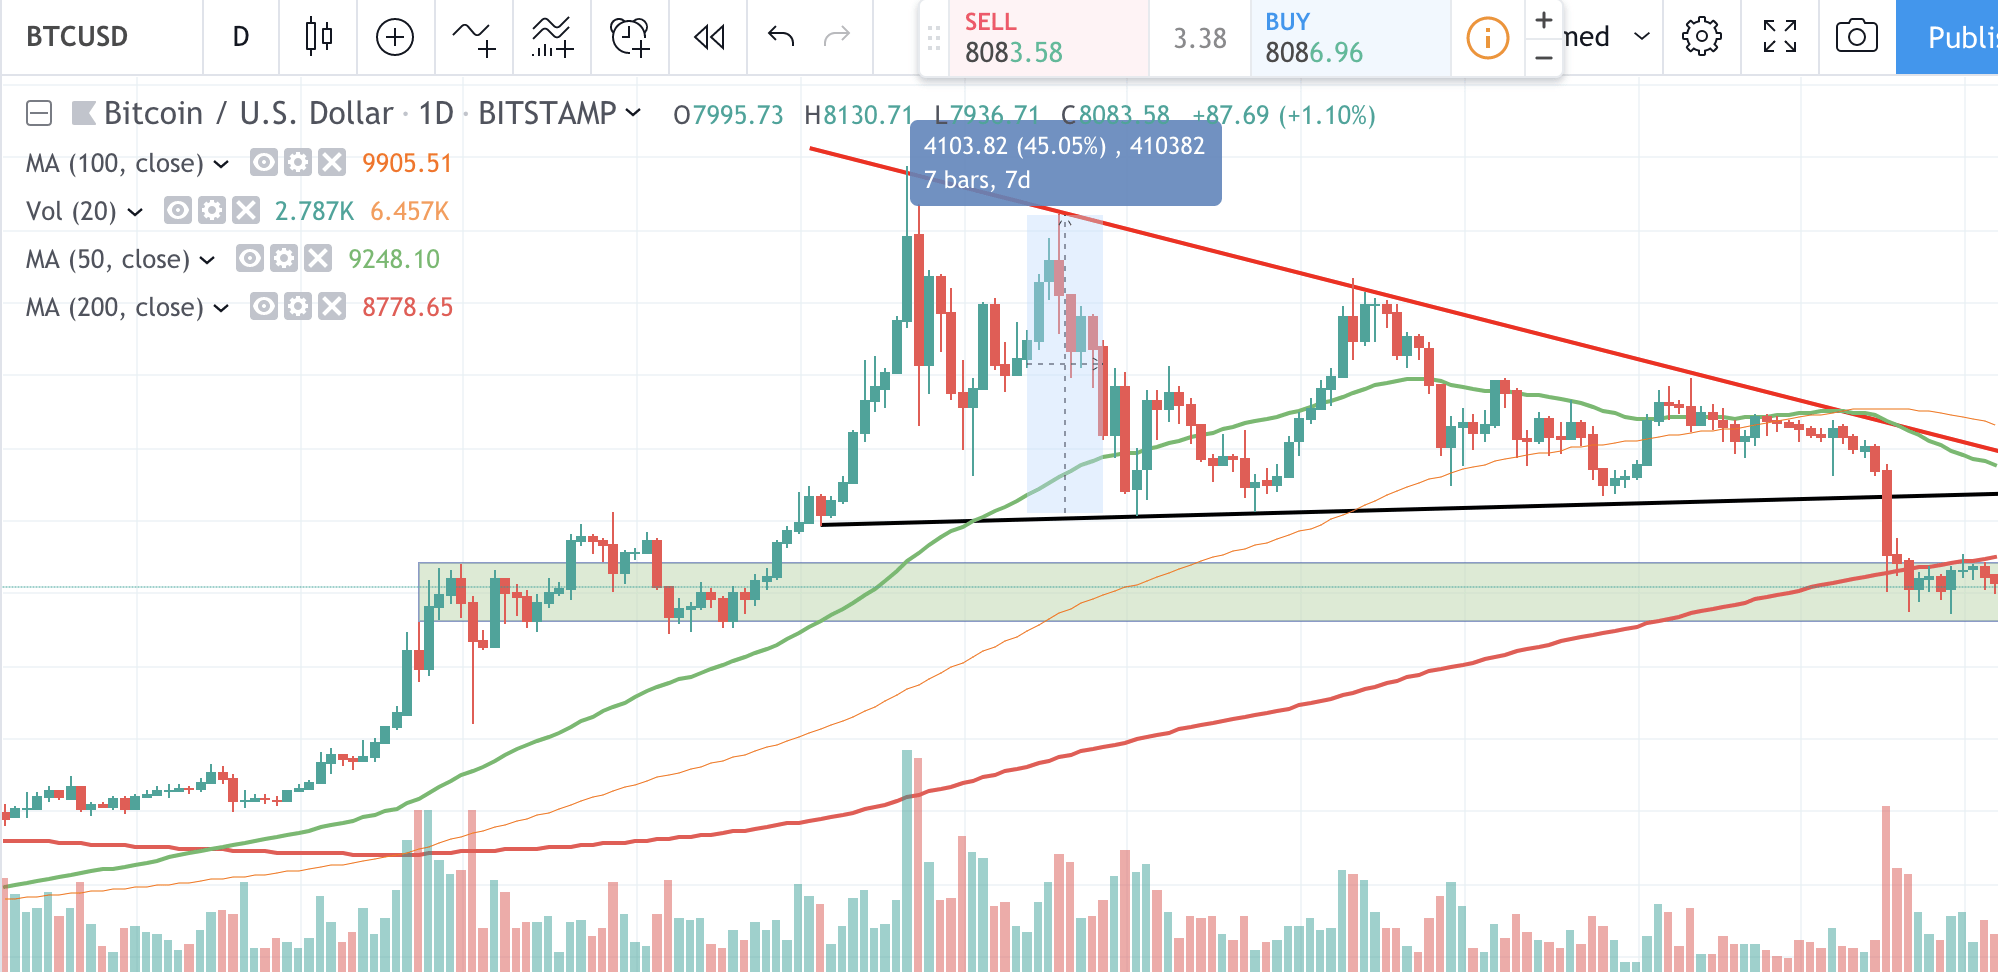1998x972 pixels.
Task: Click the 9905.51 MA 100 value
Action: point(407,163)
